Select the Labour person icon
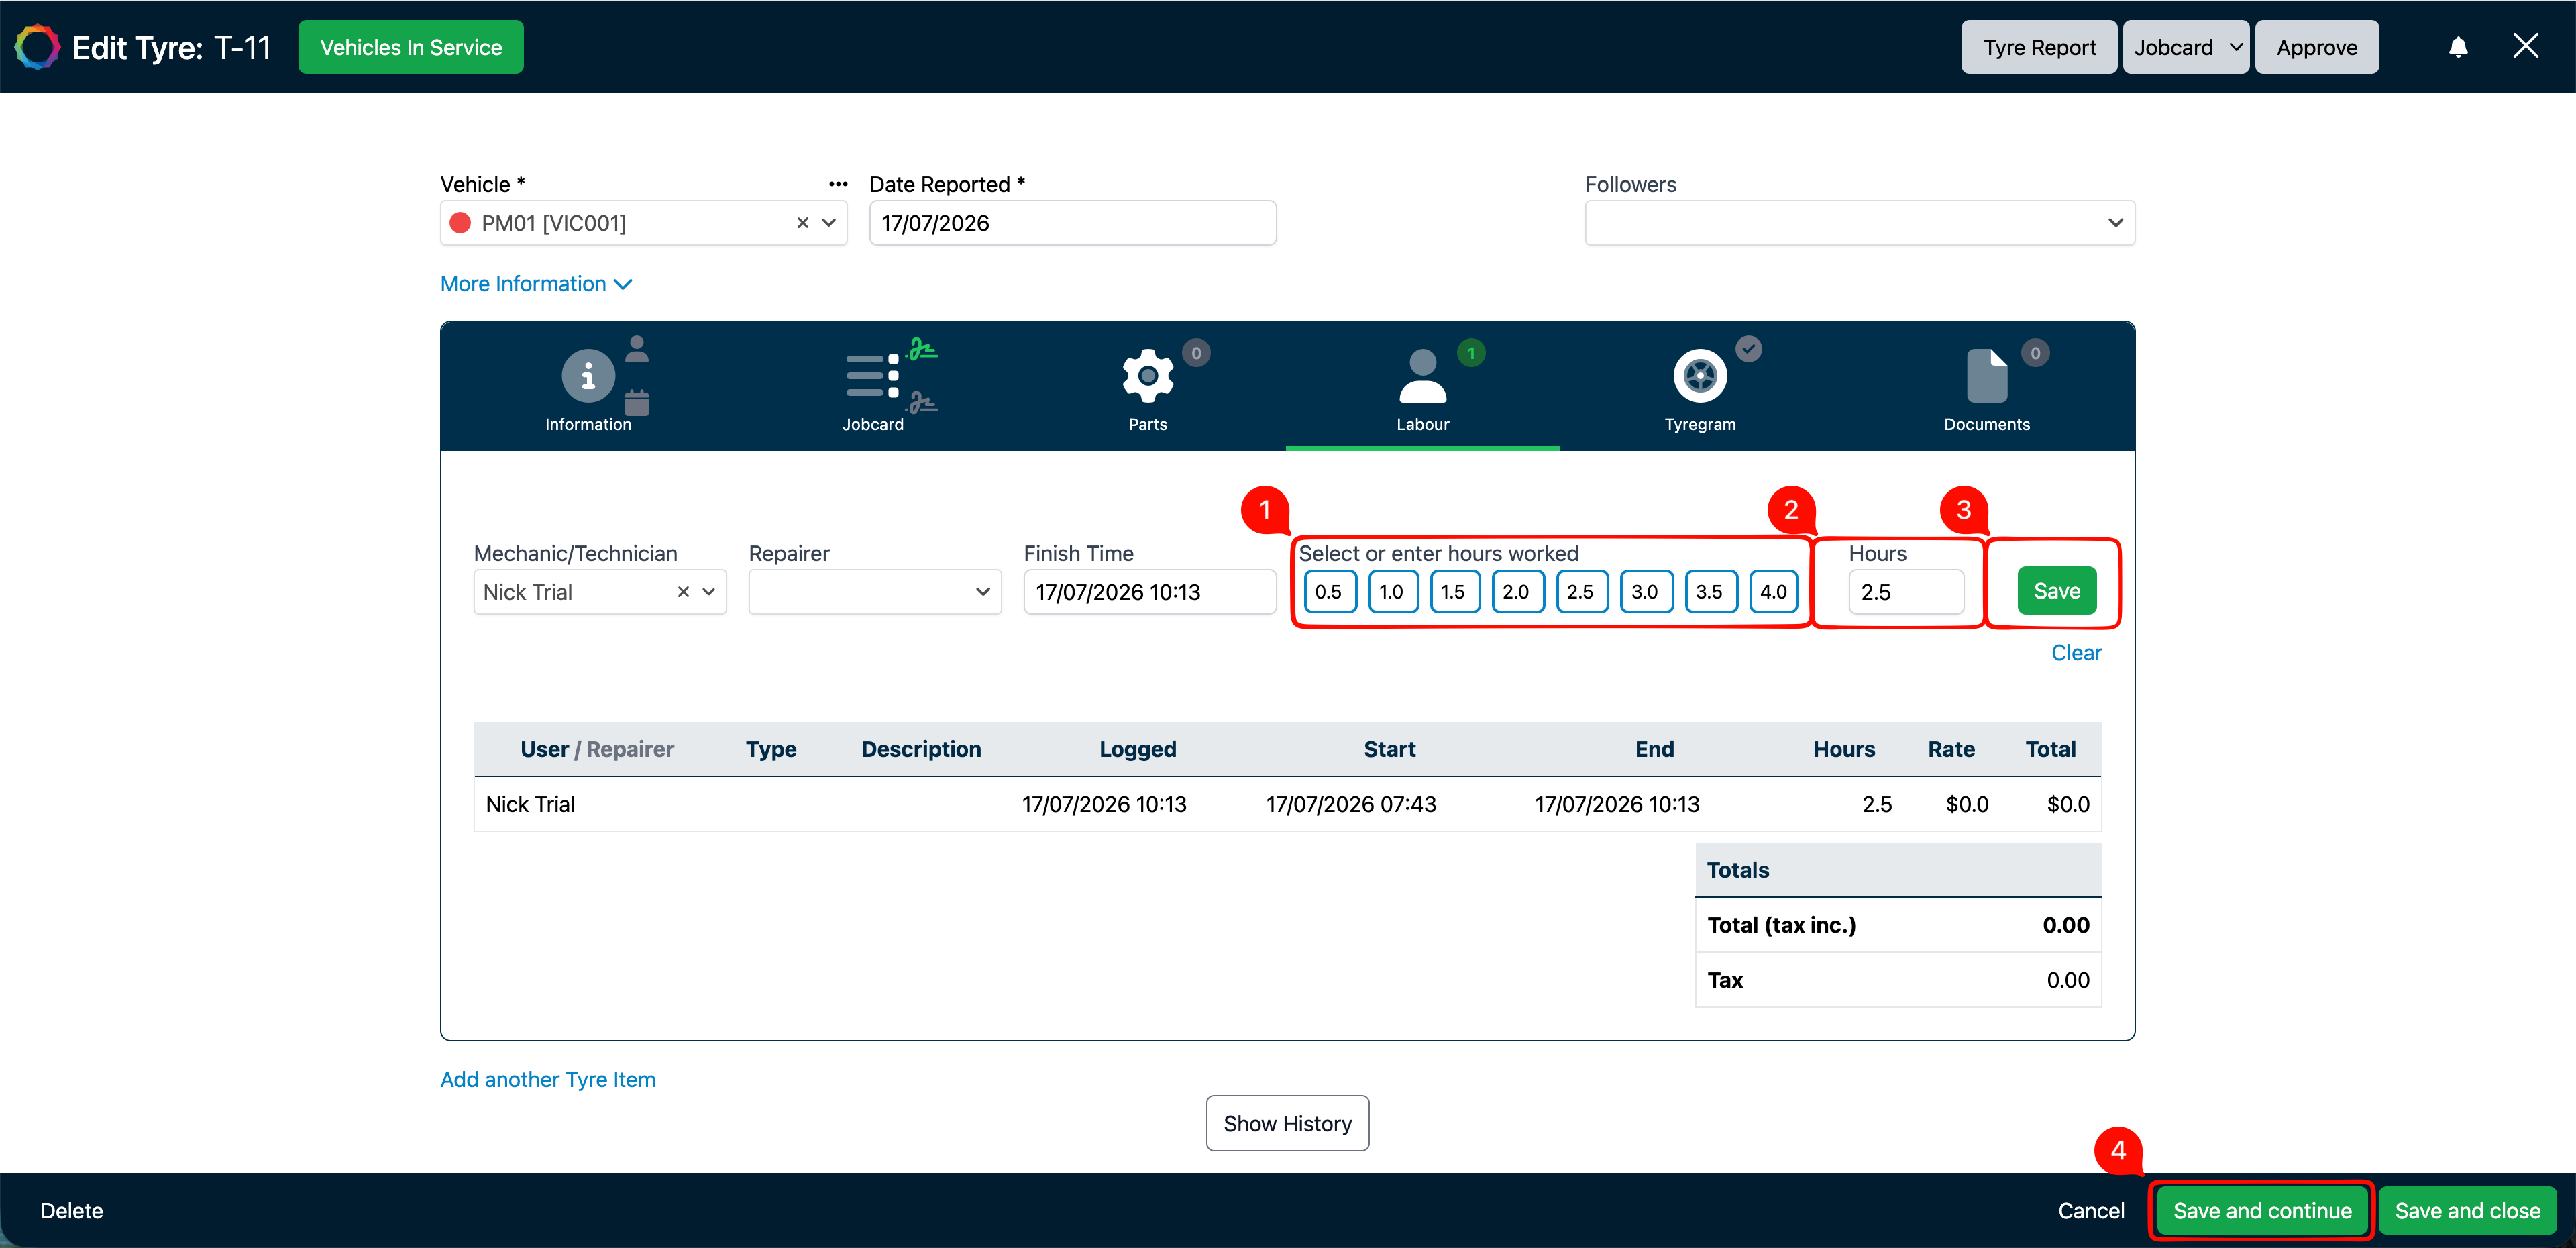Viewport: 2576px width, 1248px height. coord(1422,376)
